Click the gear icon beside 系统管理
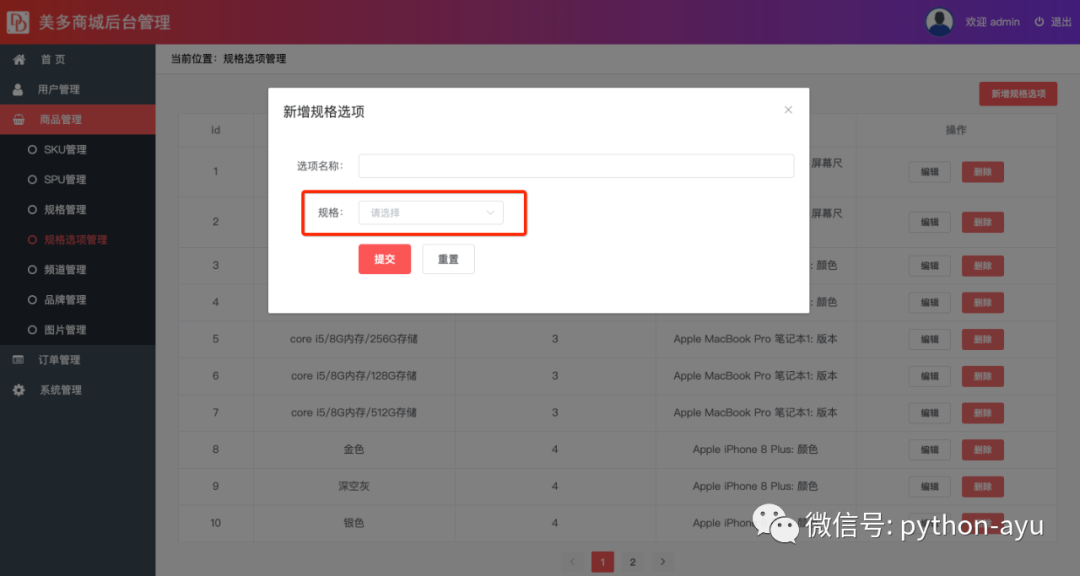Screen dimensions: 1080x576 [19, 390]
